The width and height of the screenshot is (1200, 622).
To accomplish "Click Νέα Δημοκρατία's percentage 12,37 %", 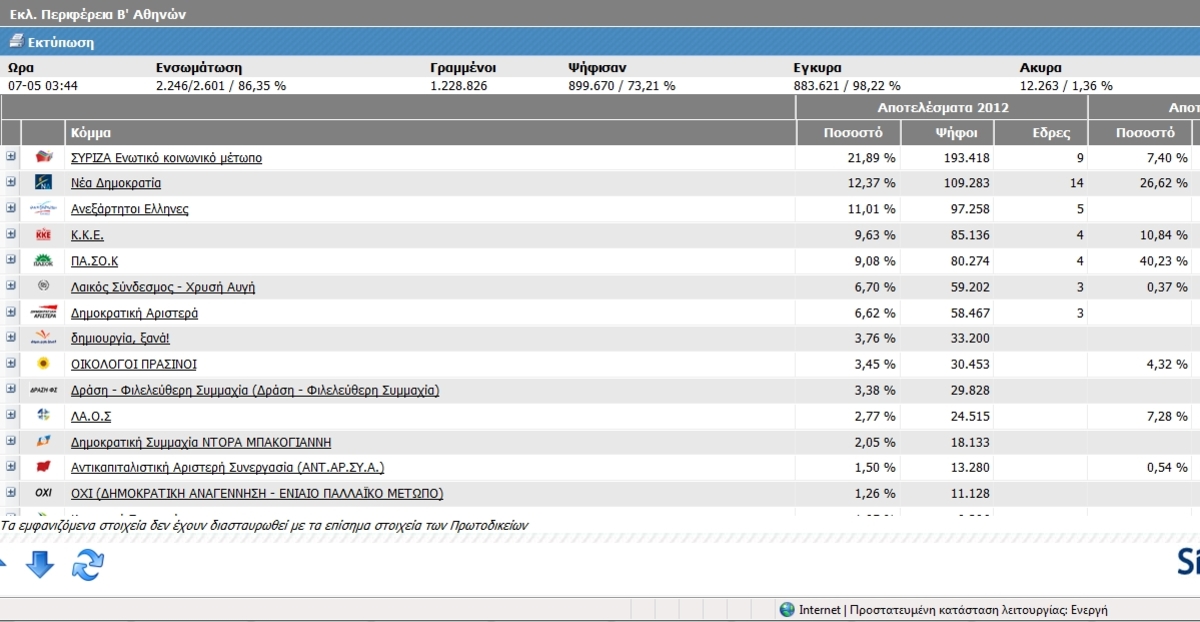I will pyautogui.click(x=871, y=184).
